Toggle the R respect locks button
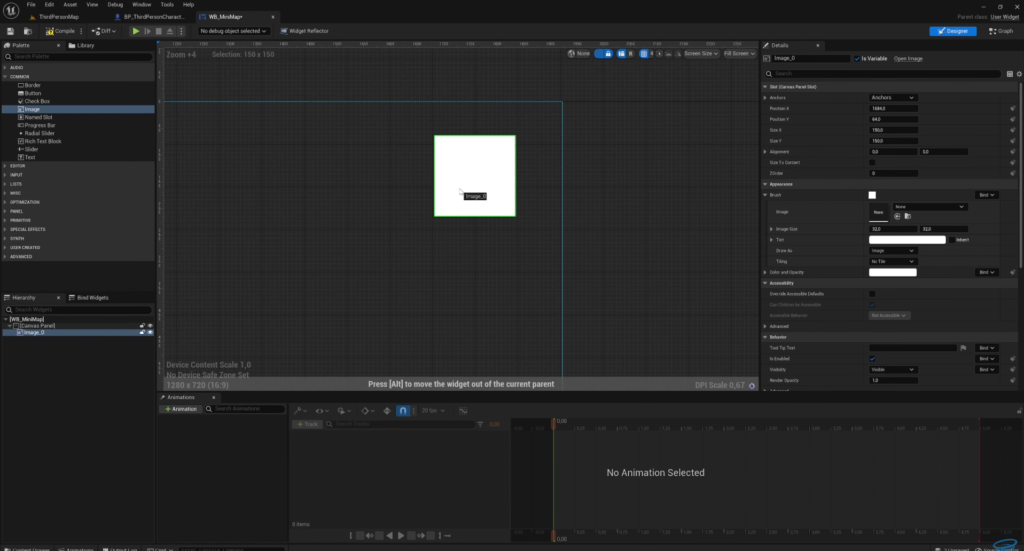Image resolution: width=1024 pixels, height=551 pixels. tap(630, 54)
